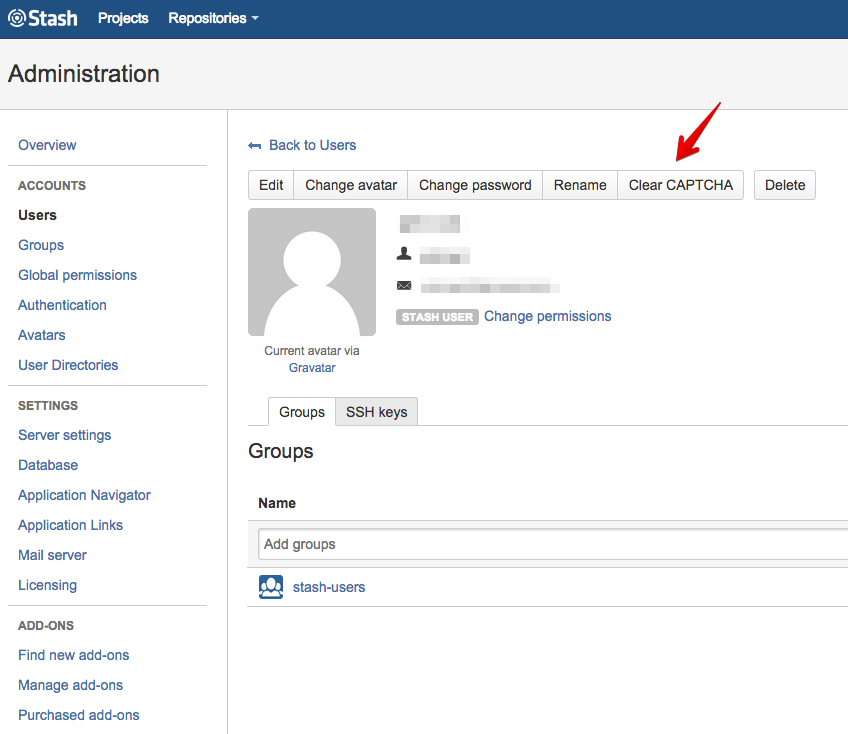Open Manage add-ons

tap(70, 685)
